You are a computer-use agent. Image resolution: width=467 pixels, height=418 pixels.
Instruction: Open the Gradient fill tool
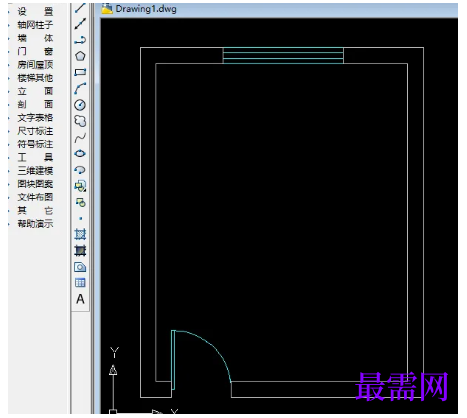[80, 250]
